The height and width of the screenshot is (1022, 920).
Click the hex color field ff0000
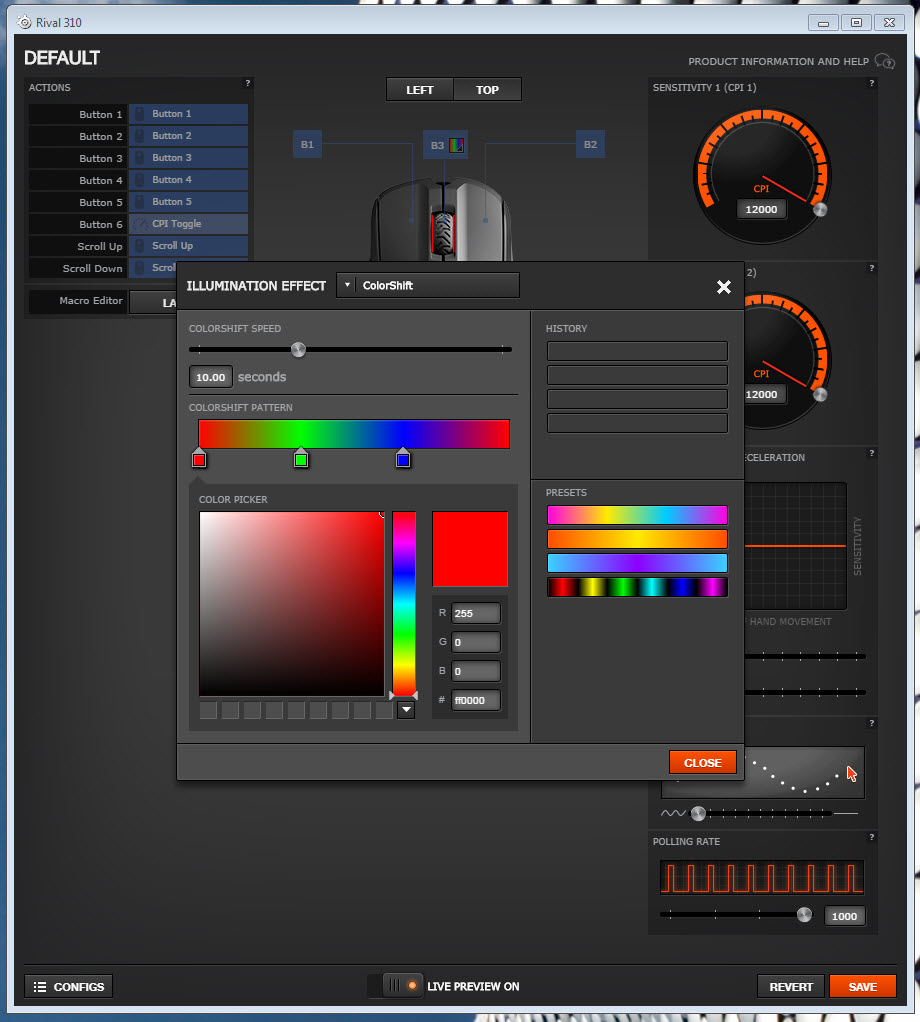(476, 700)
